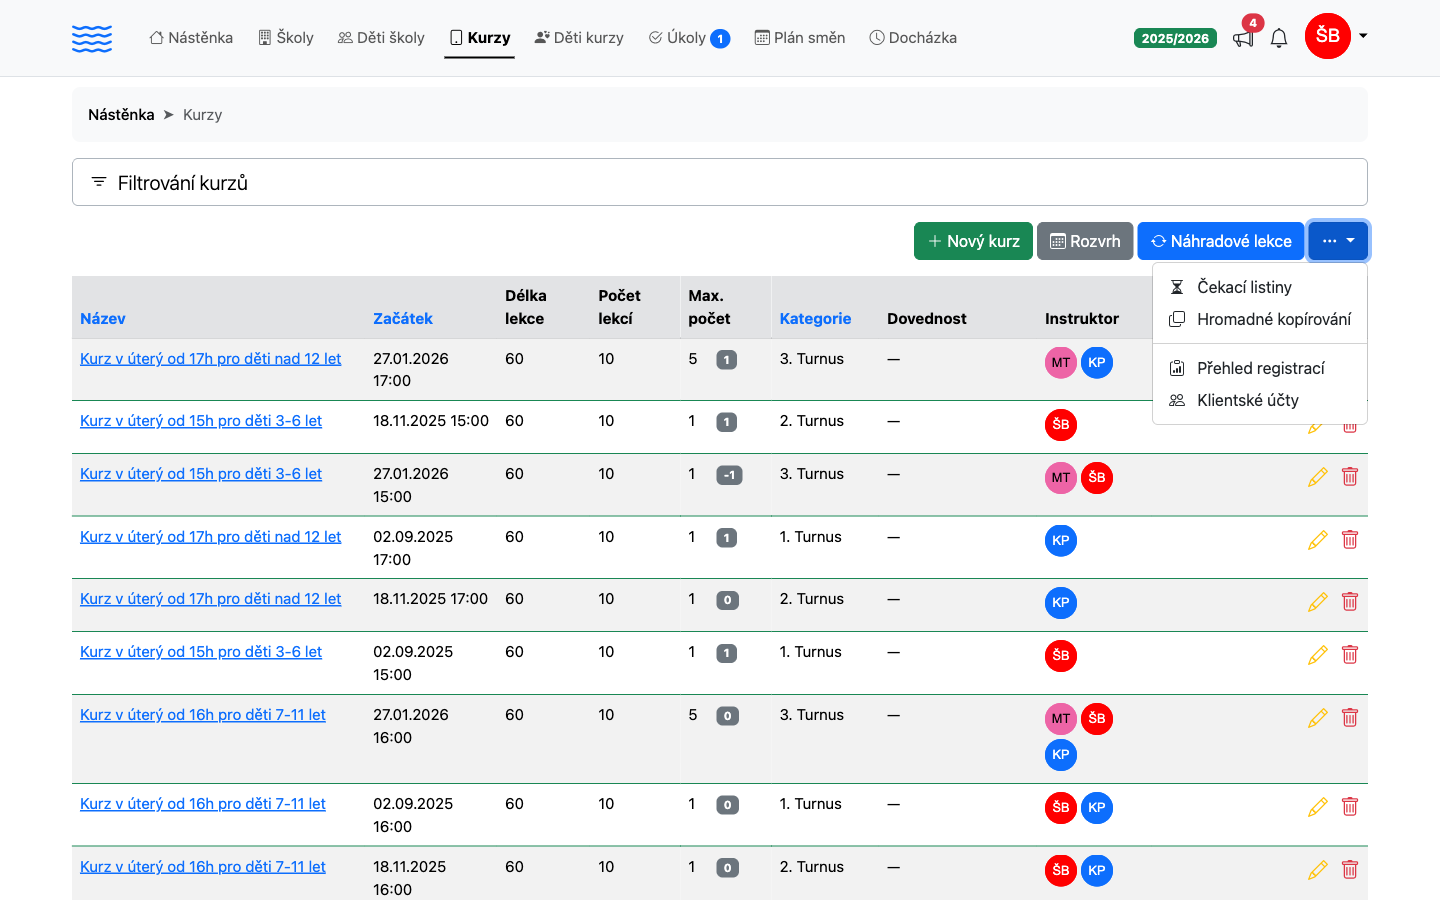
Task: Click pencil icon for 27.01.2026 16:00 course
Action: click(1318, 718)
